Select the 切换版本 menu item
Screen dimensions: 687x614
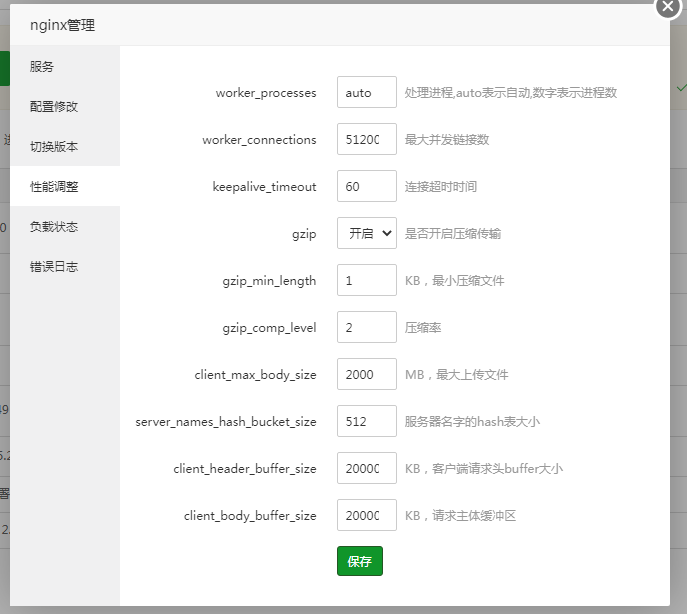coord(65,146)
